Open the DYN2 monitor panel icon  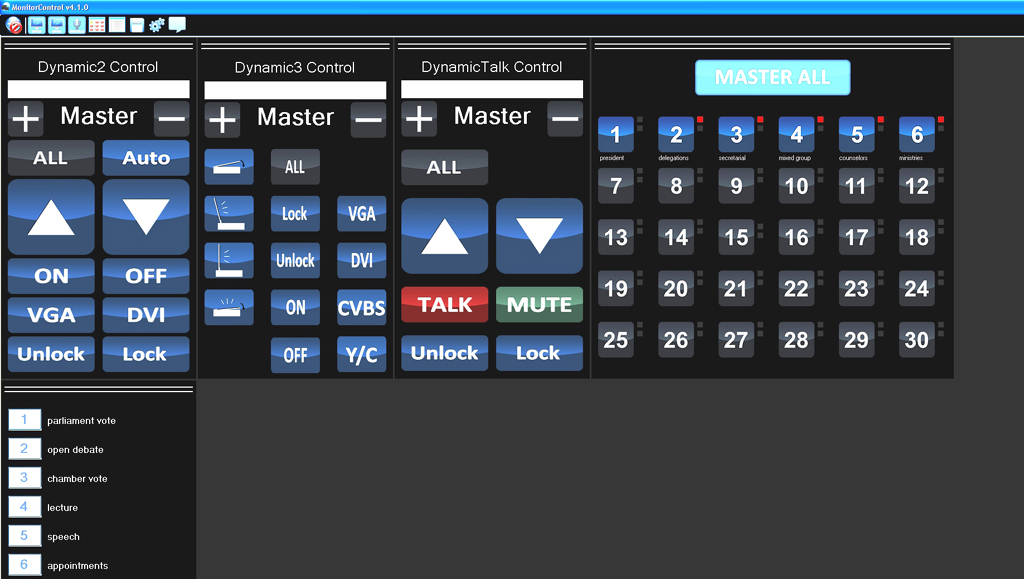point(36,25)
